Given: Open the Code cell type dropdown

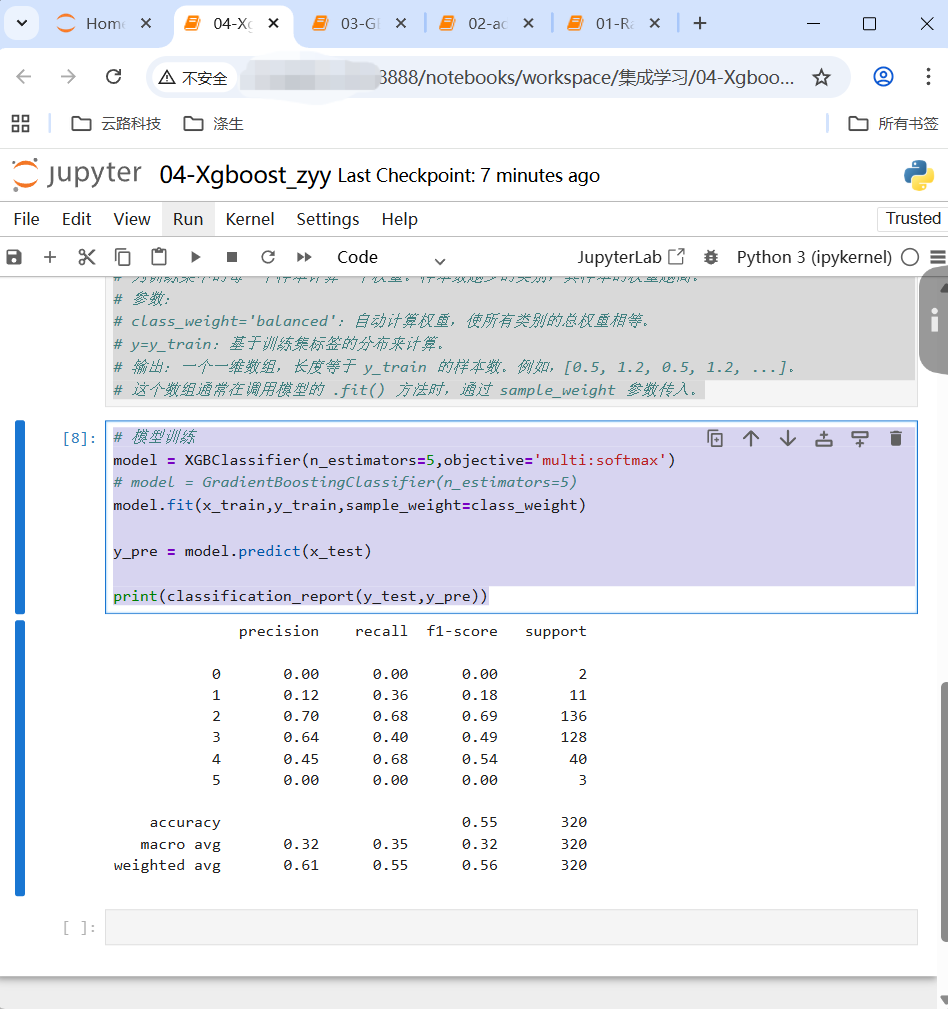Looking at the screenshot, I should tap(390, 257).
